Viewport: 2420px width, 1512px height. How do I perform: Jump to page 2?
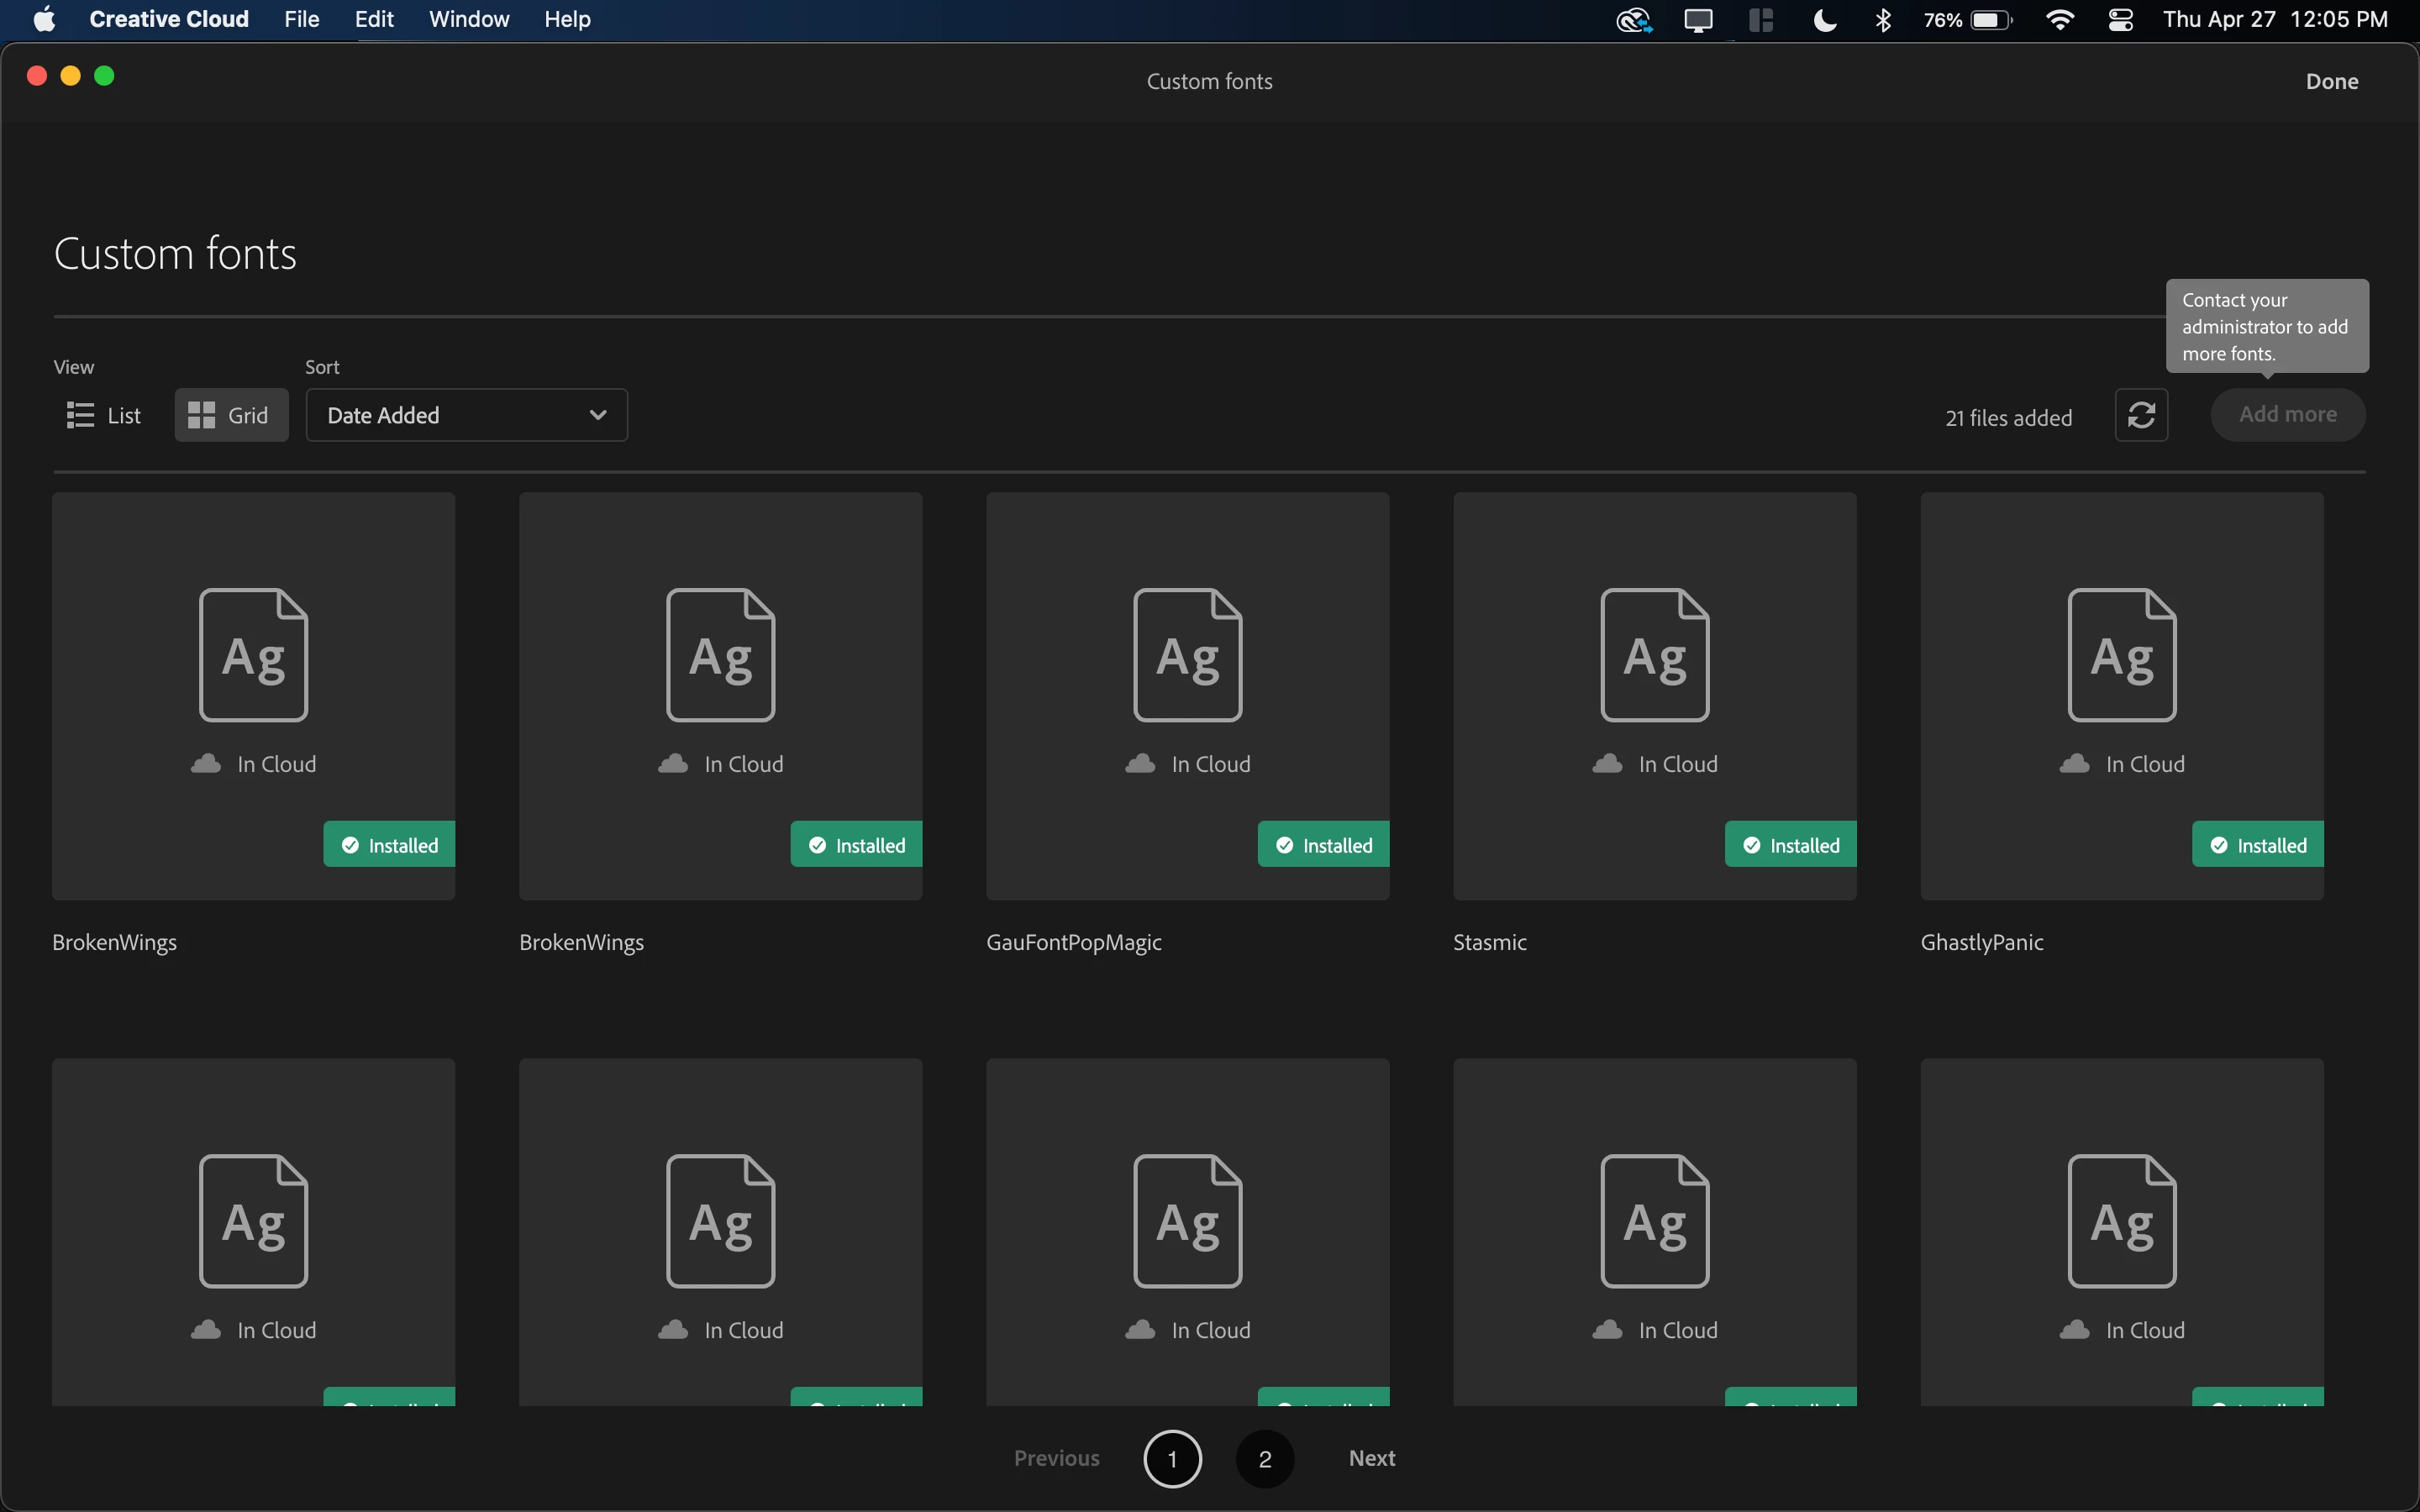click(1264, 1459)
